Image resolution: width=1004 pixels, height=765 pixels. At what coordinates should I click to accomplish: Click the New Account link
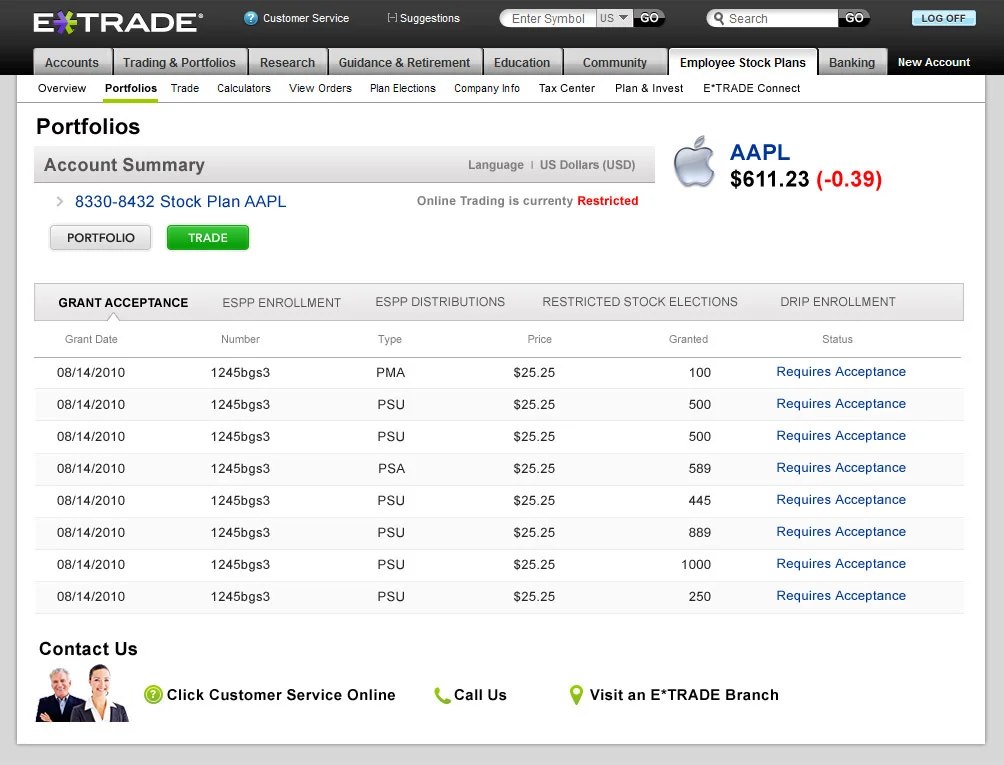(x=934, y=62)
